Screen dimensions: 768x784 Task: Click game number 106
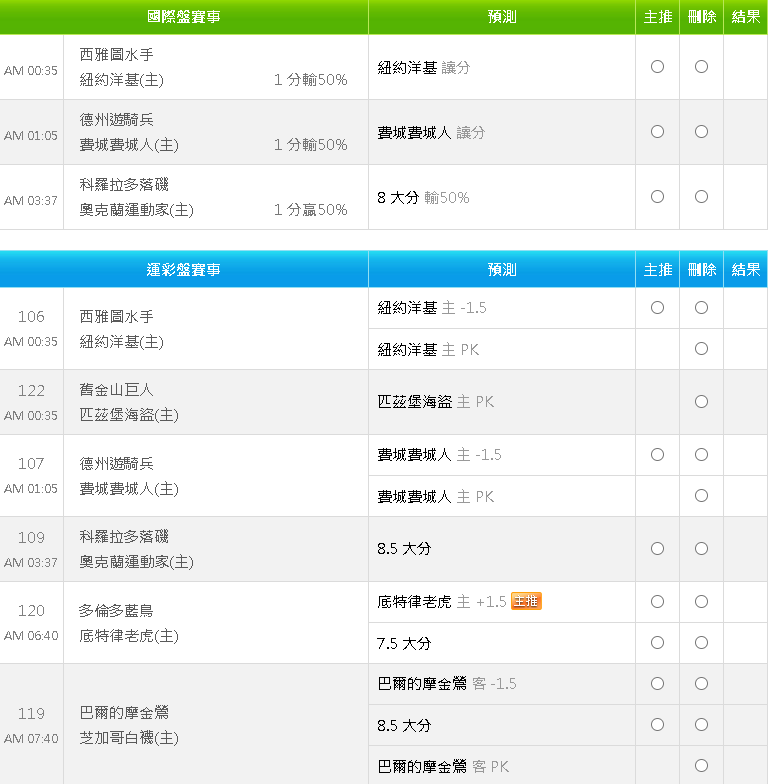(x=31, y=316)
